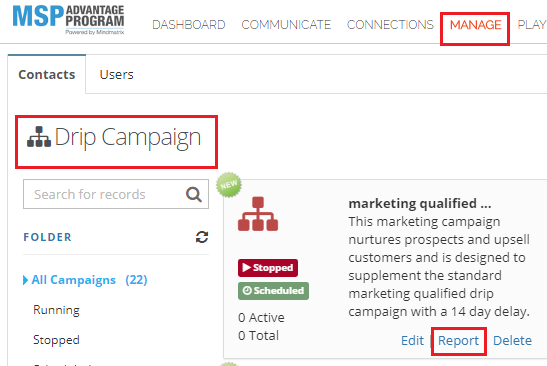
Task: Click the red Stopped status badge
Action: coord(268,268)
